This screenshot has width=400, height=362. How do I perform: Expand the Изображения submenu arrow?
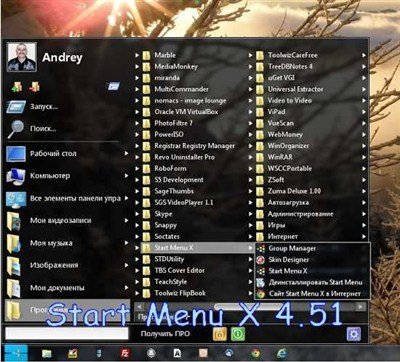coord(126,265)
